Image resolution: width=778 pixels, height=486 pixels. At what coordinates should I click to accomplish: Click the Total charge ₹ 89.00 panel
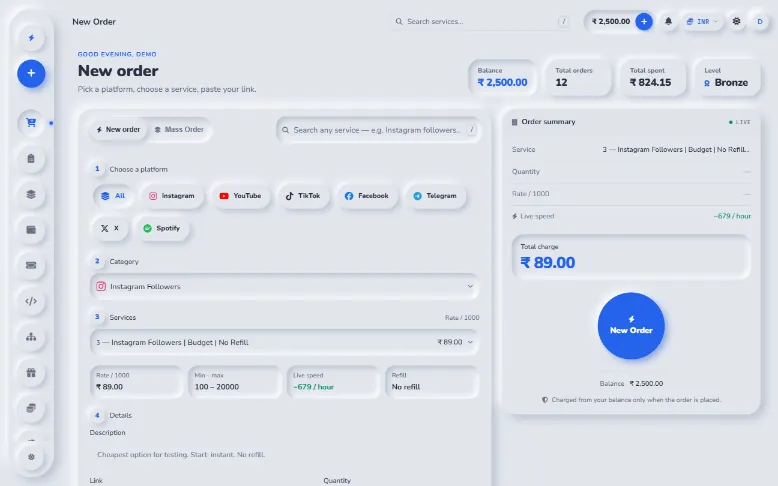pos(631,257)
